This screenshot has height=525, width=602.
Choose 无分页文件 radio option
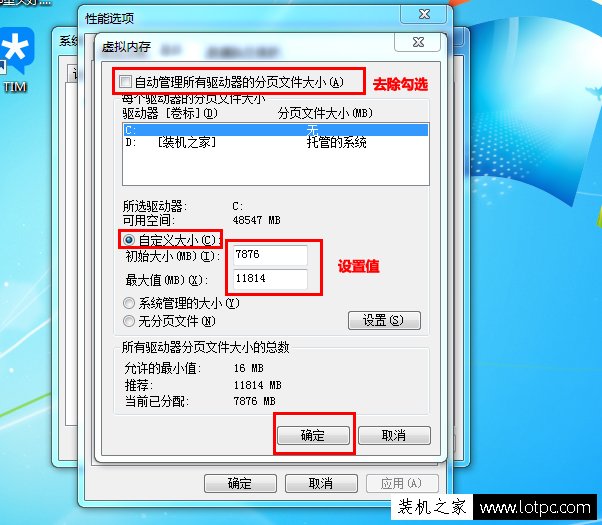[x=129, y=321]
